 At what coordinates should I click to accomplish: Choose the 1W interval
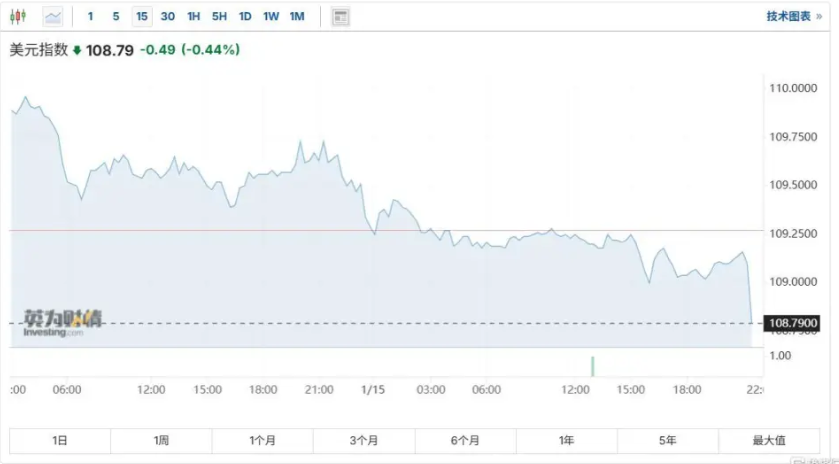point(271,17)
